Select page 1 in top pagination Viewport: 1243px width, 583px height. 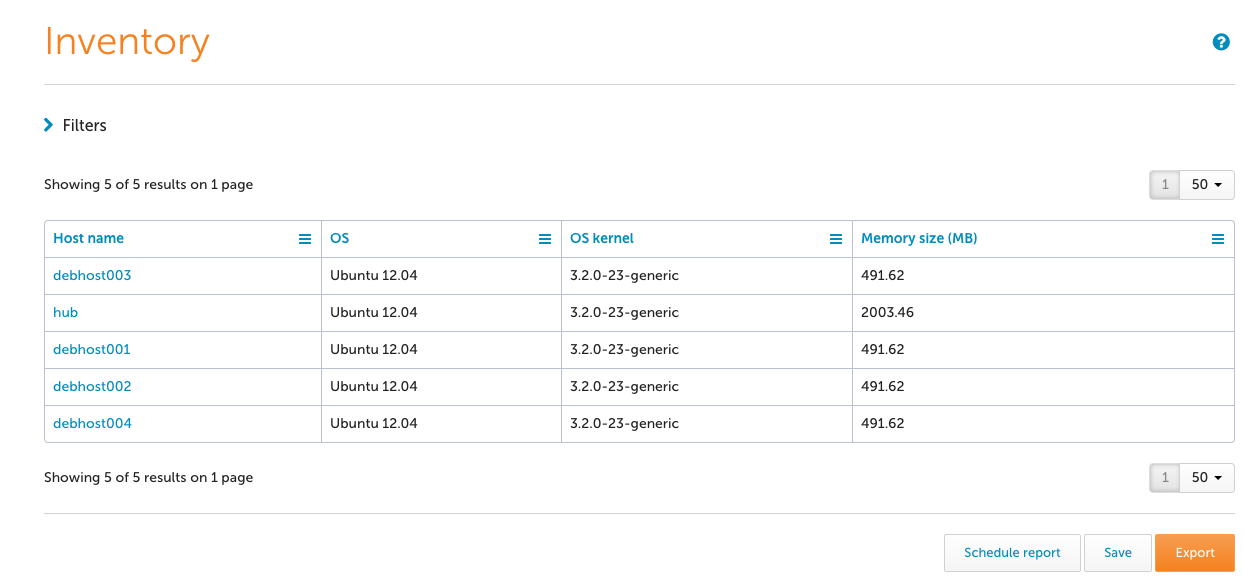pos(1165,185)
